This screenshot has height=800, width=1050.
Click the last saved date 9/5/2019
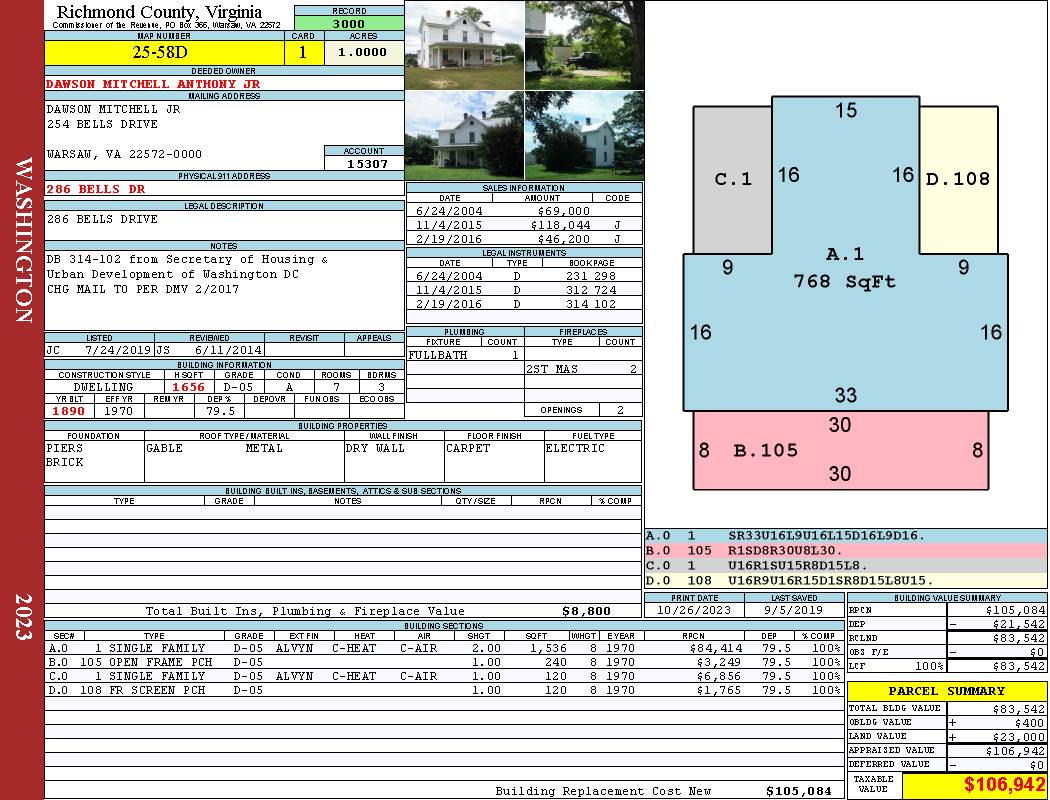pos(794,610)
